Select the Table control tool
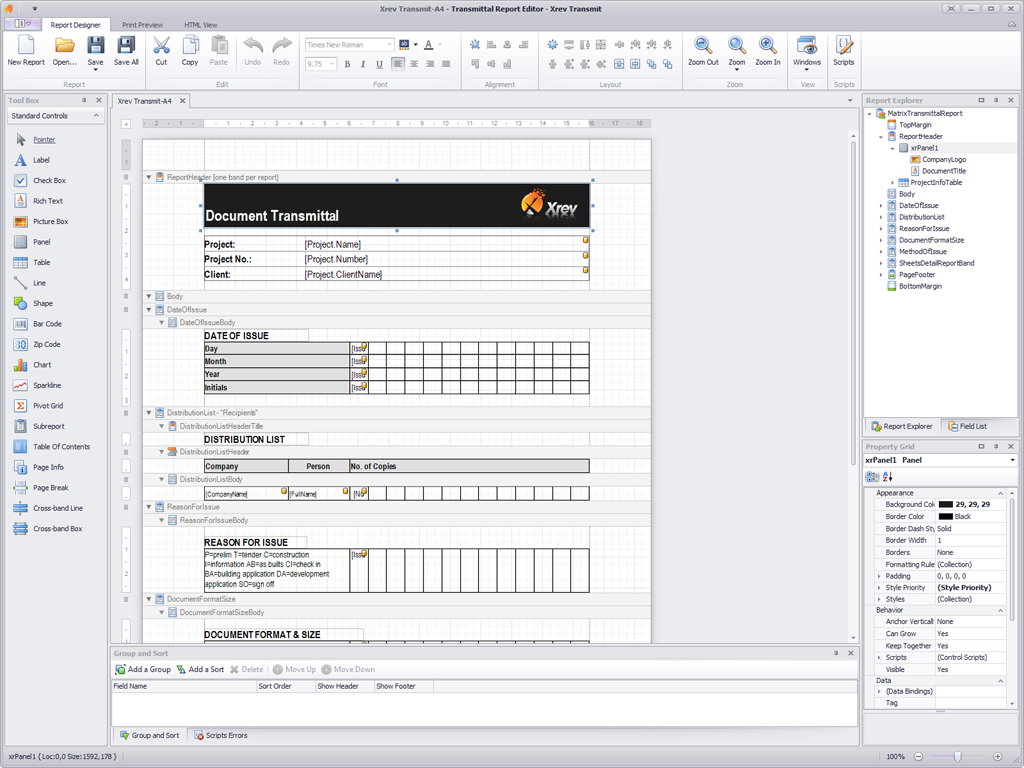Viewport: 1024px width, 768px height. coord(42,263)
